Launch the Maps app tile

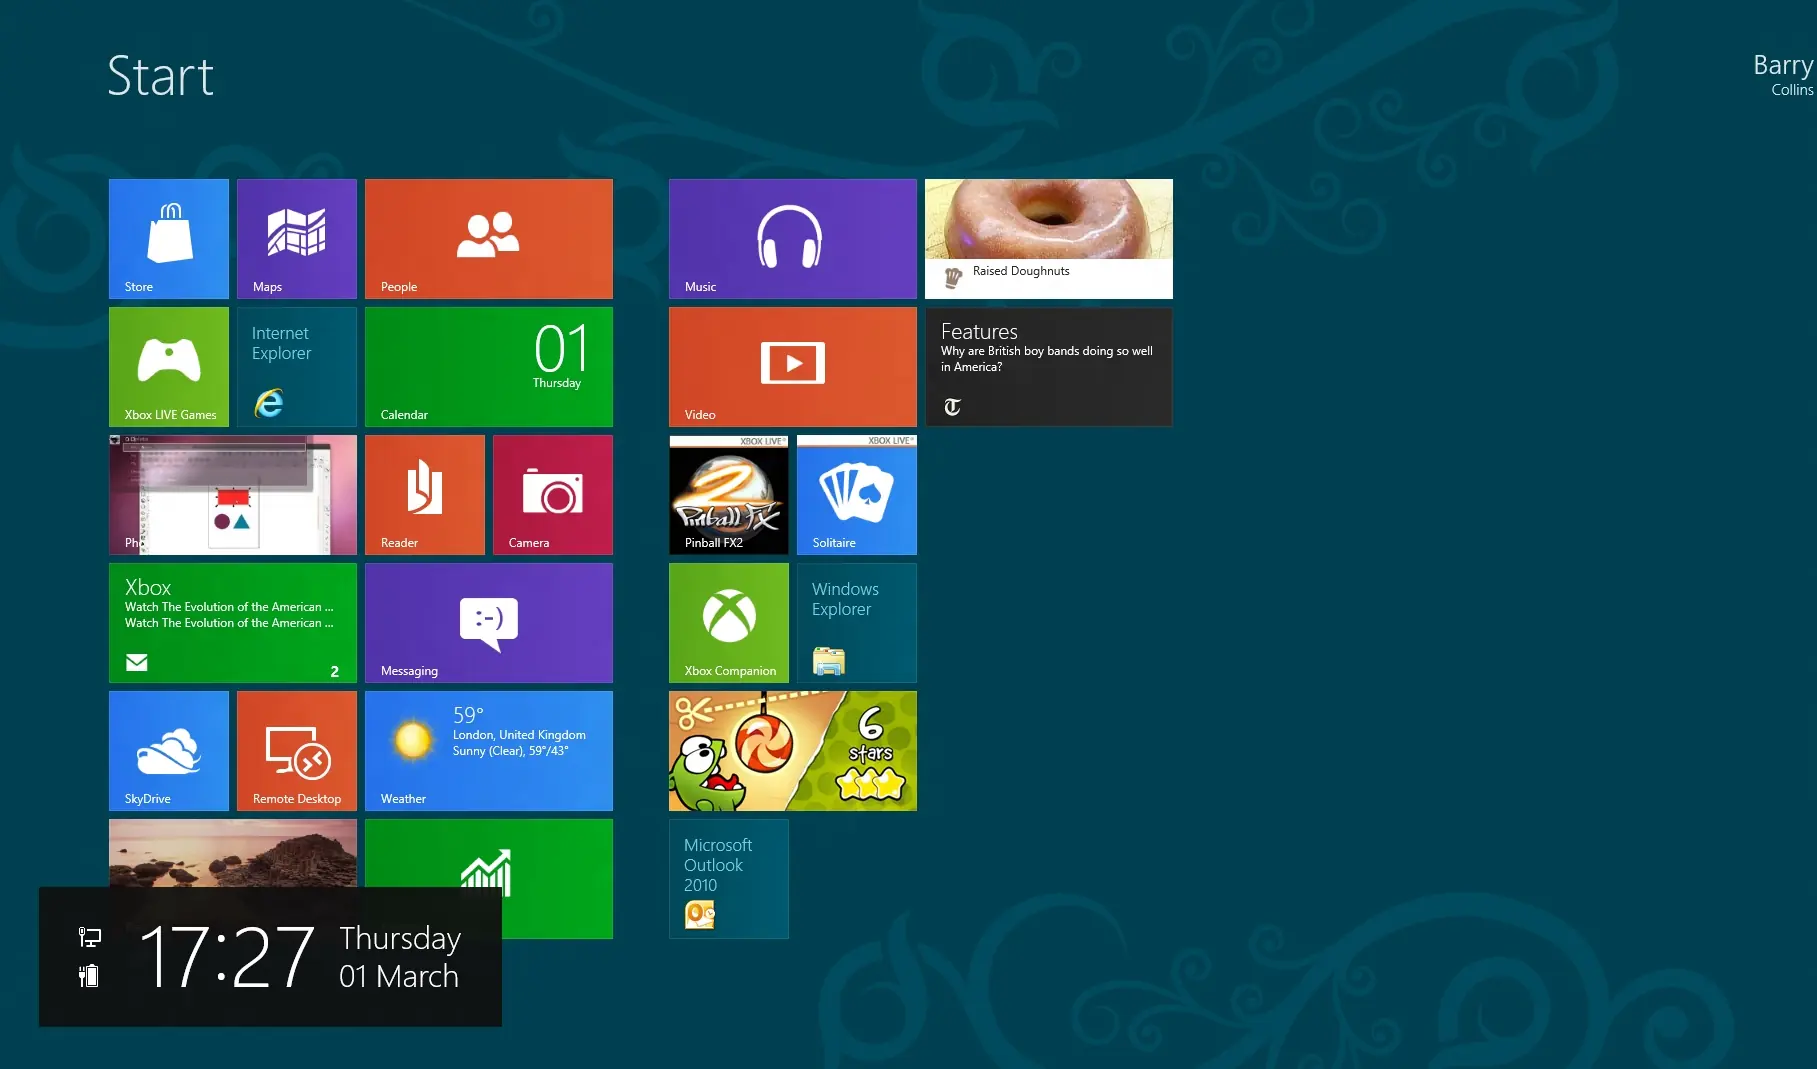(297, 239)
